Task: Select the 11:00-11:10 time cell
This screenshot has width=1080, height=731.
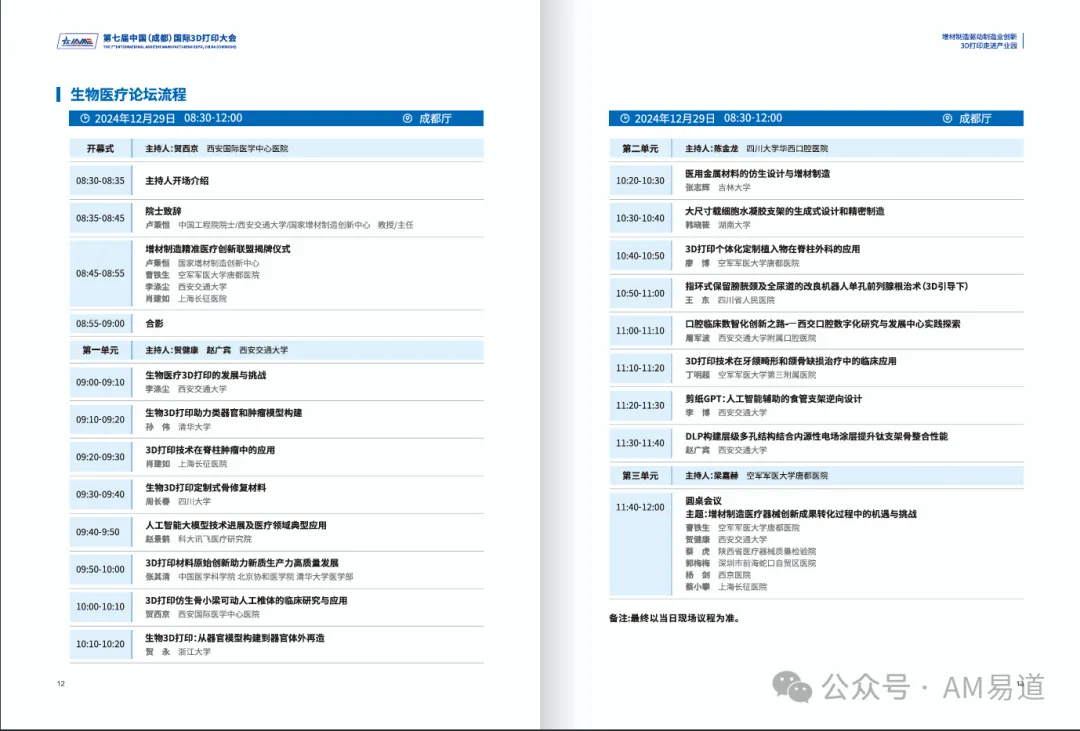Action: point(641,331)
